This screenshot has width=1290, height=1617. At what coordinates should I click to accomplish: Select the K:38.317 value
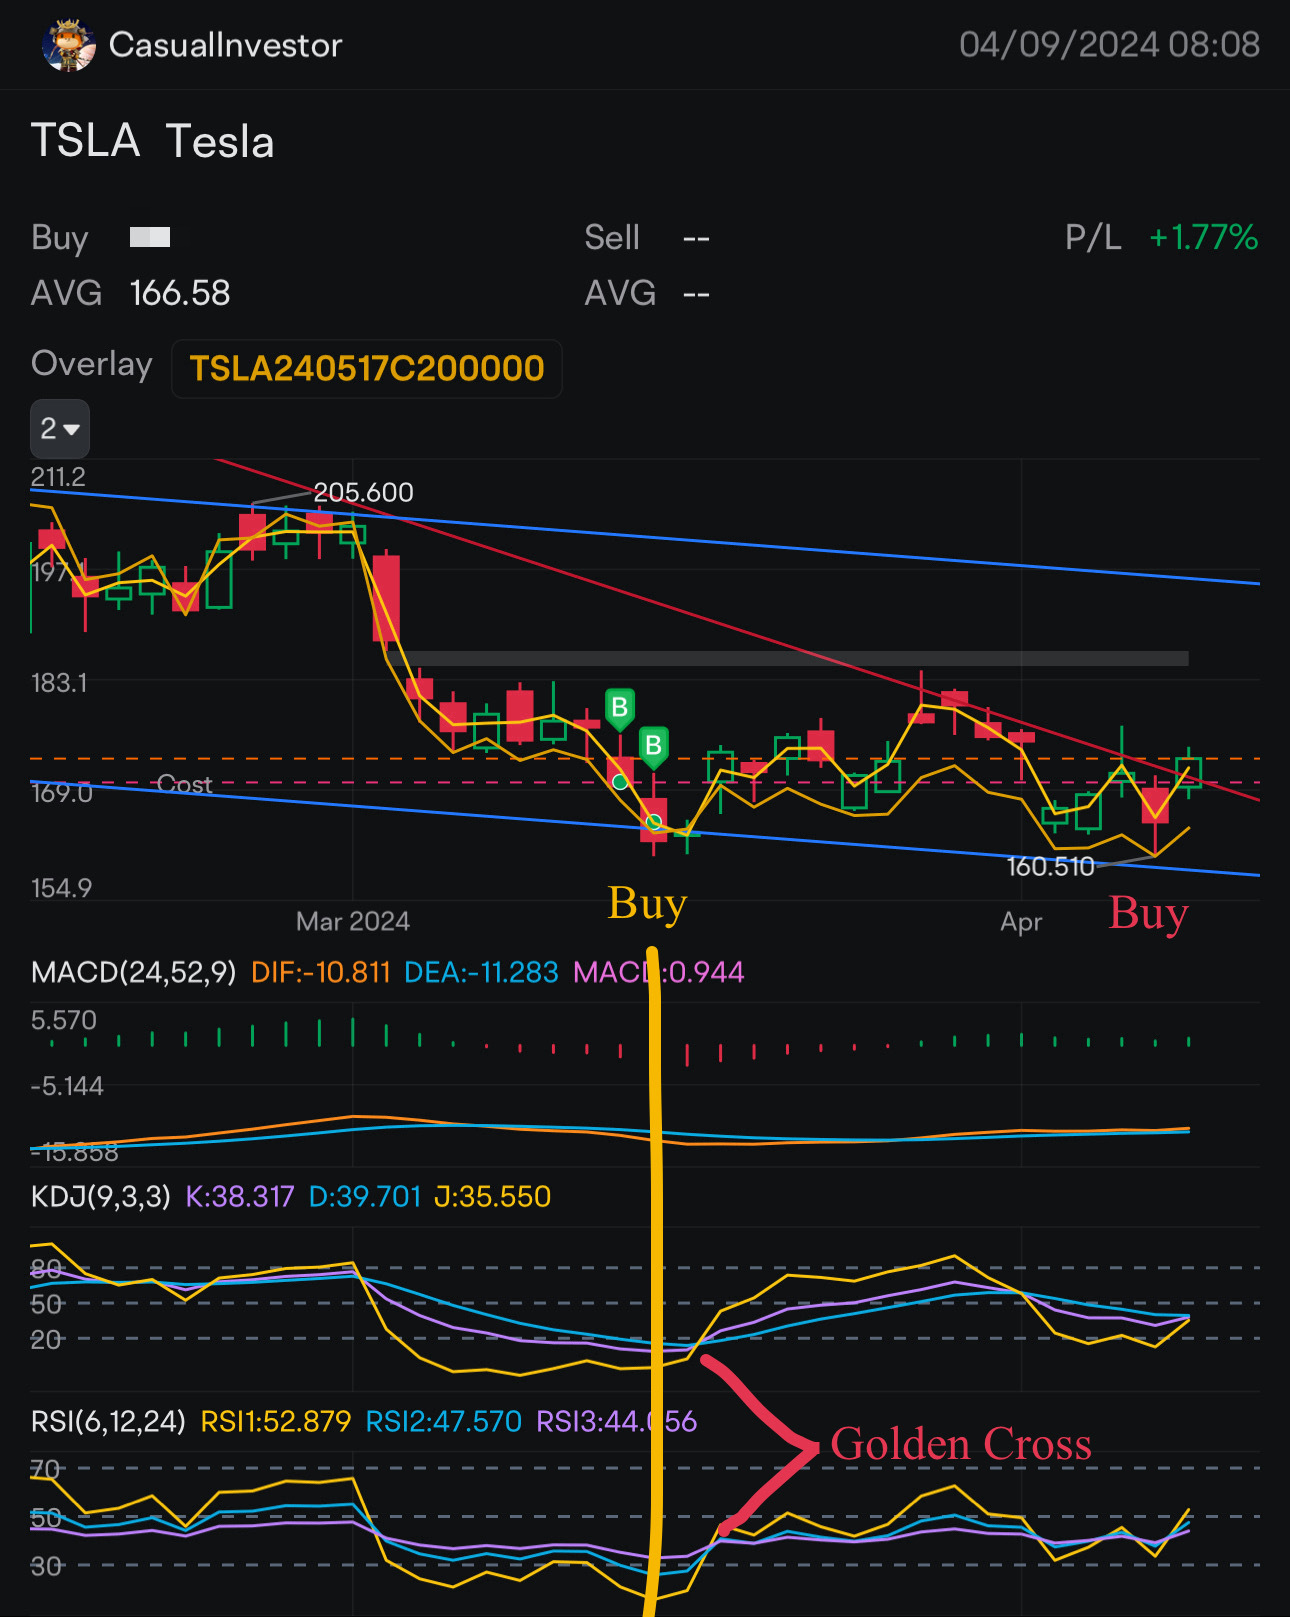240,1196
